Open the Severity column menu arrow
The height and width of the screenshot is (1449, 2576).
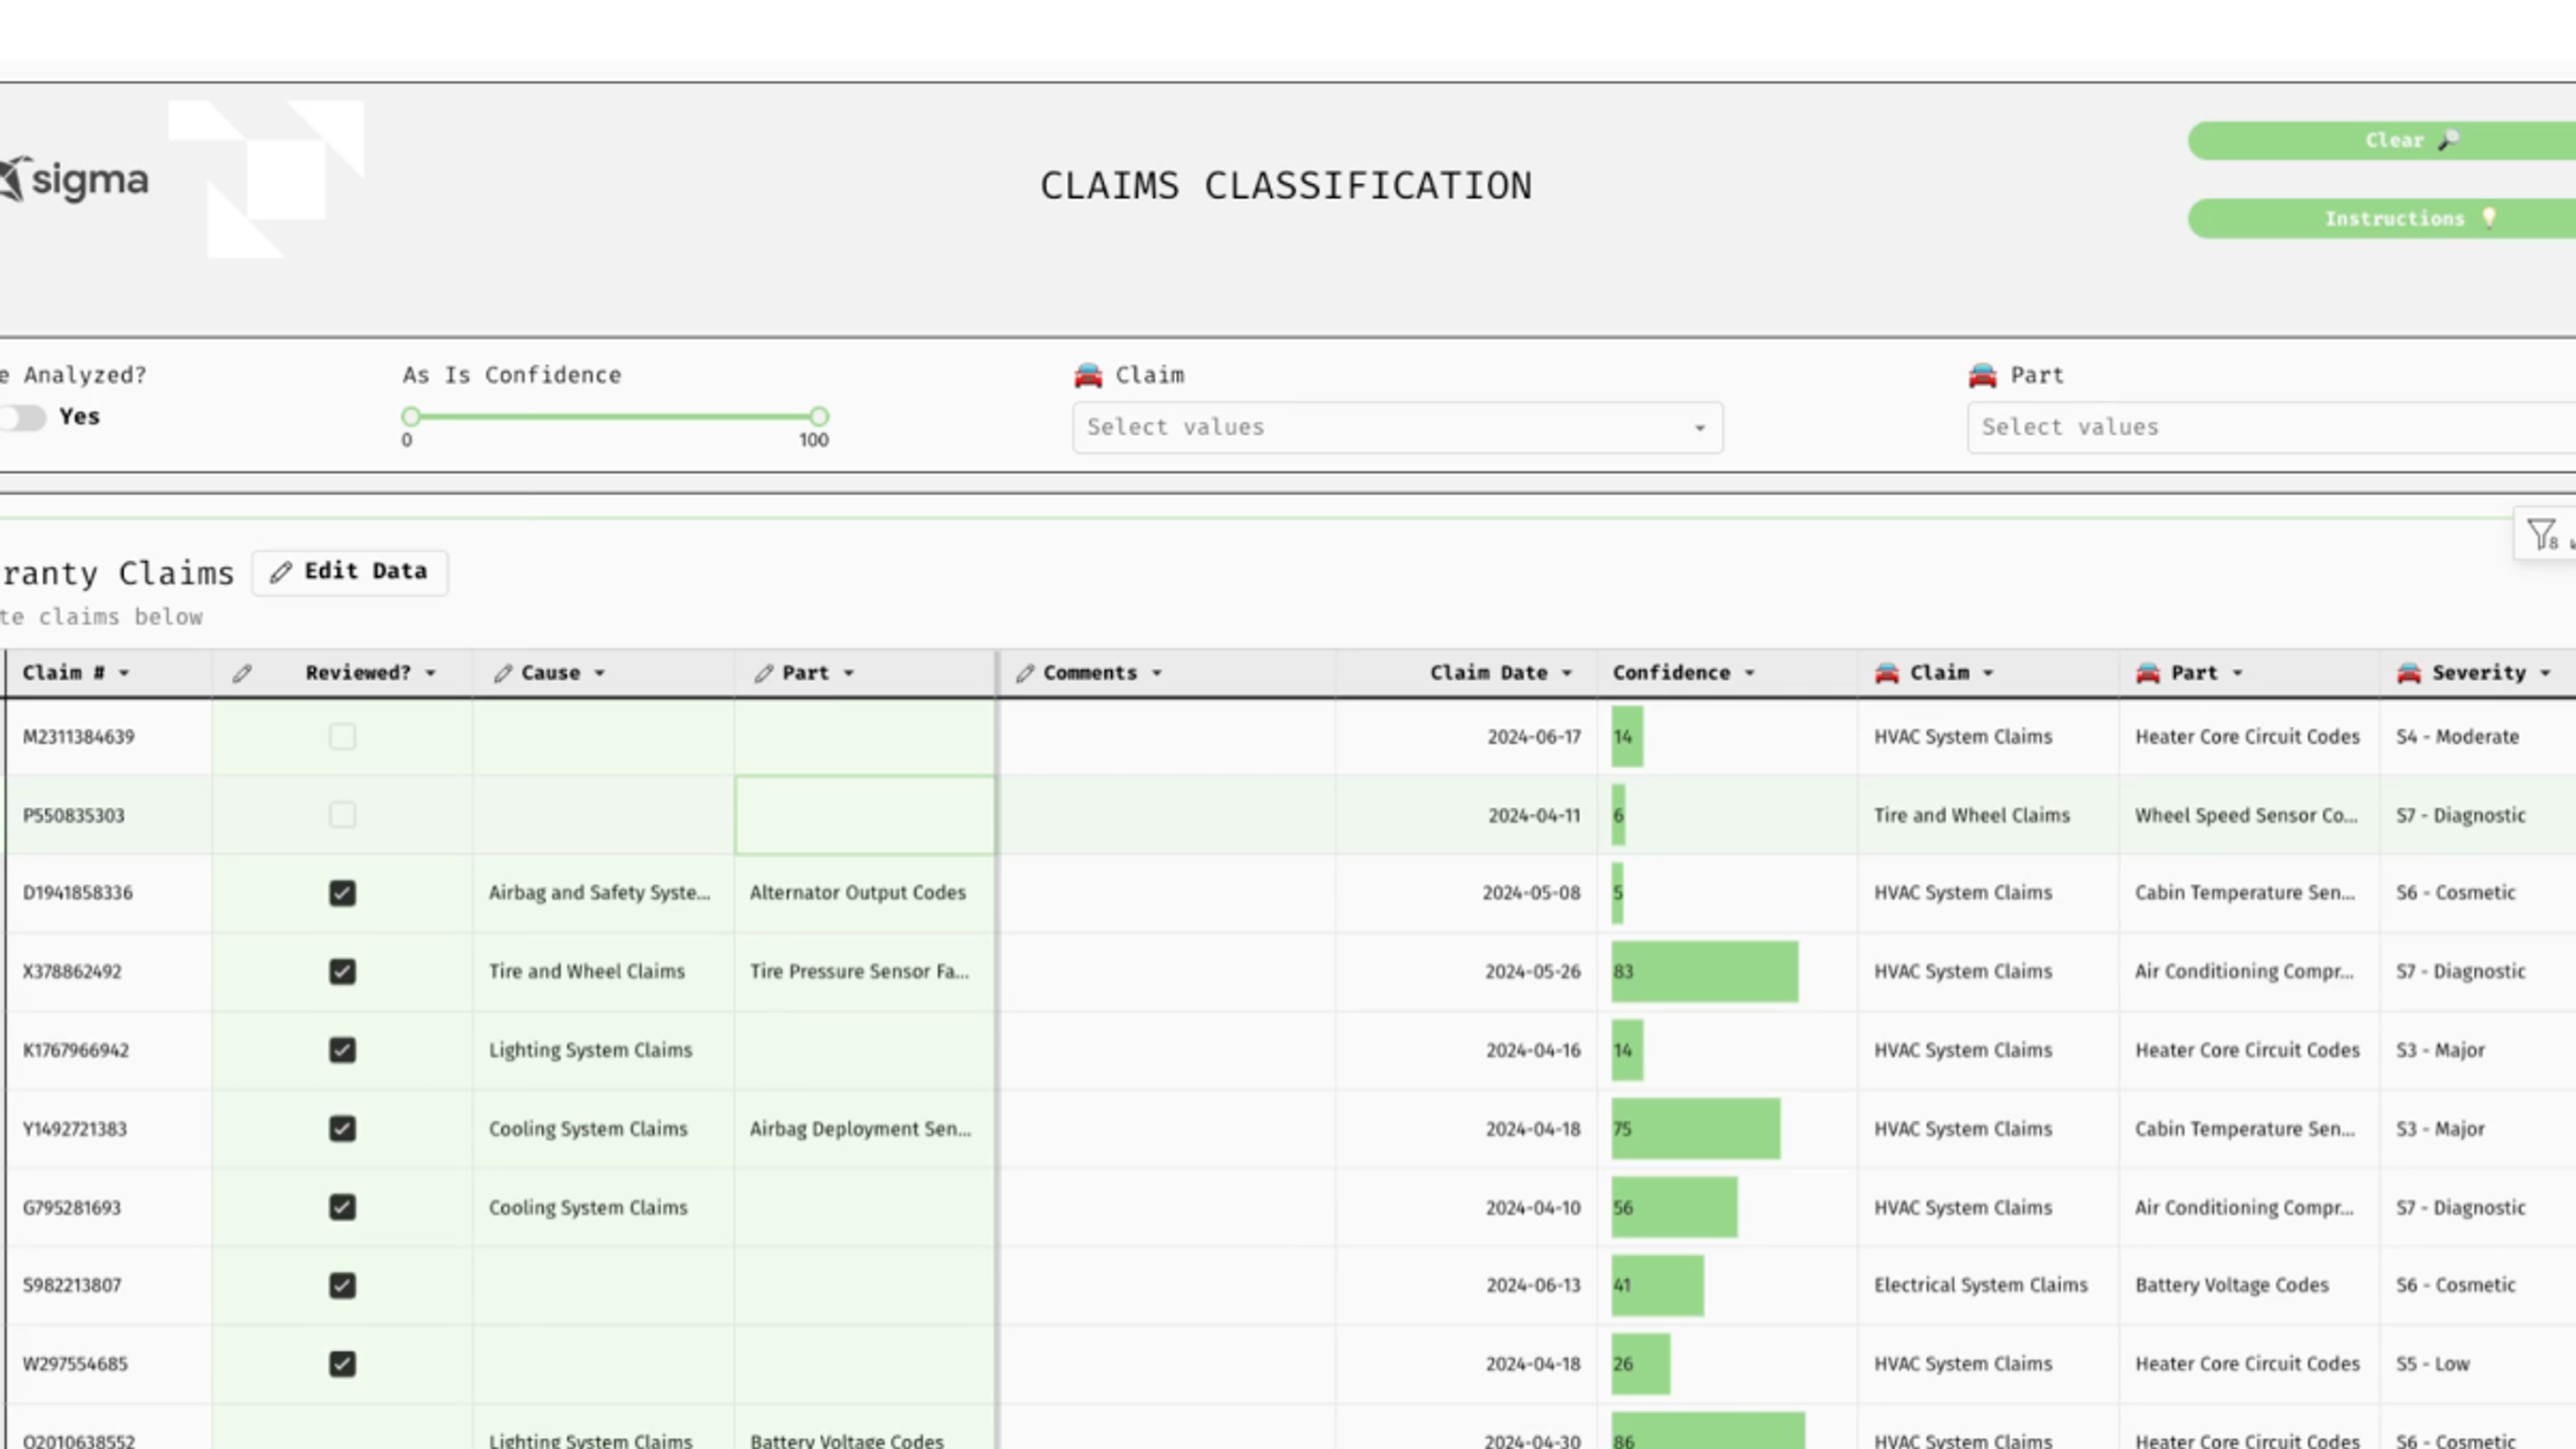click(2545, 674)
